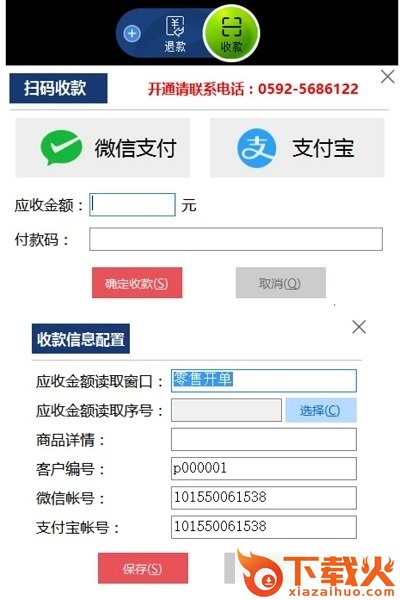The width and height of the screenshot is (400, 600).
Task: Click the 应收金额读取窗口 text field
Action: (264, 380)
